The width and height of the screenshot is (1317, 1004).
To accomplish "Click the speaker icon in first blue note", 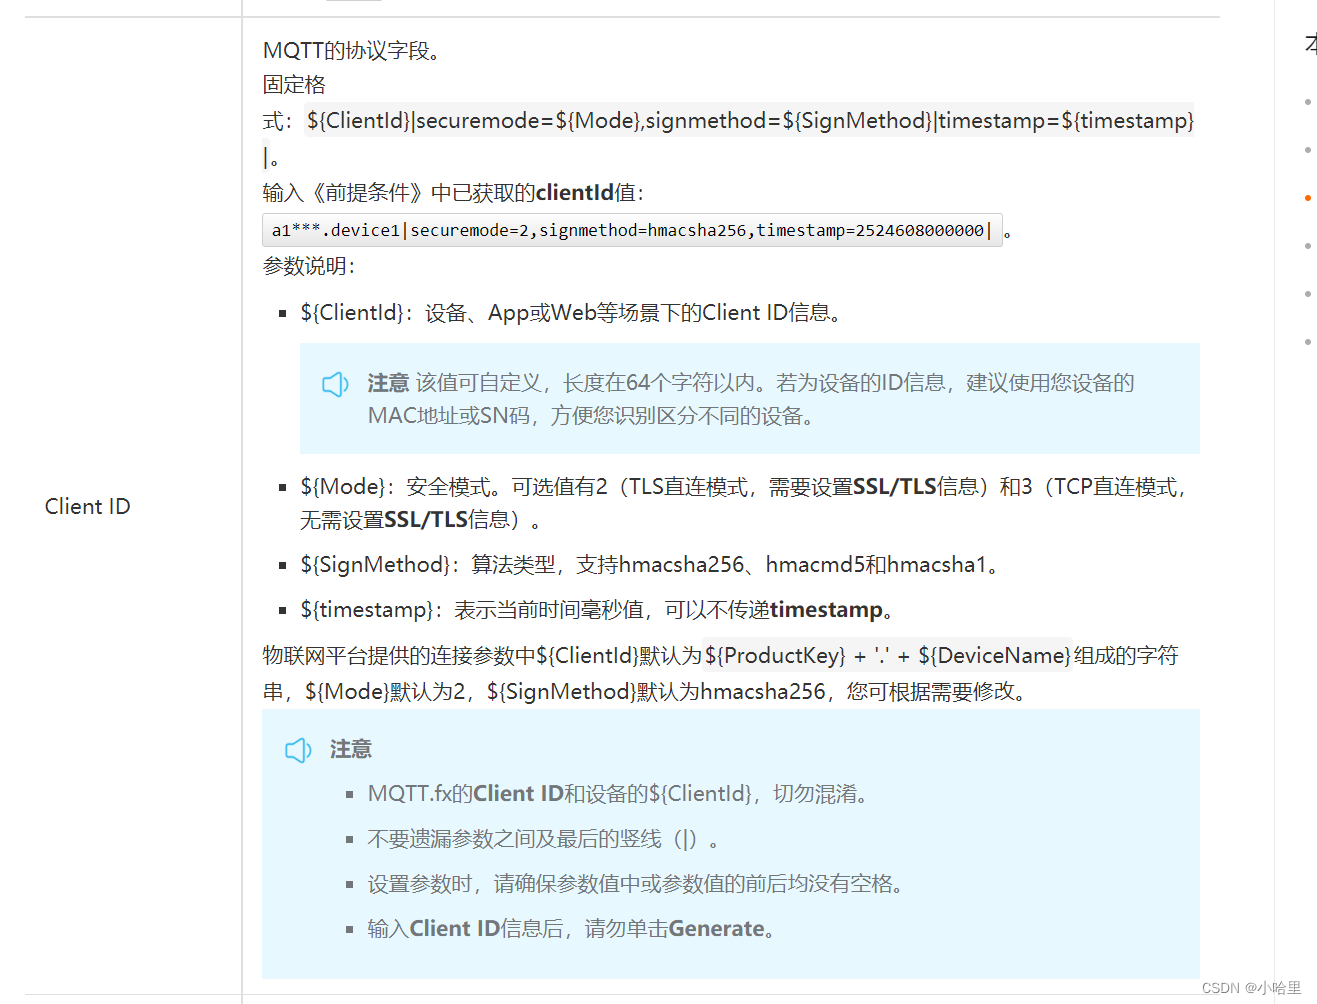I will tap(335, 384).
